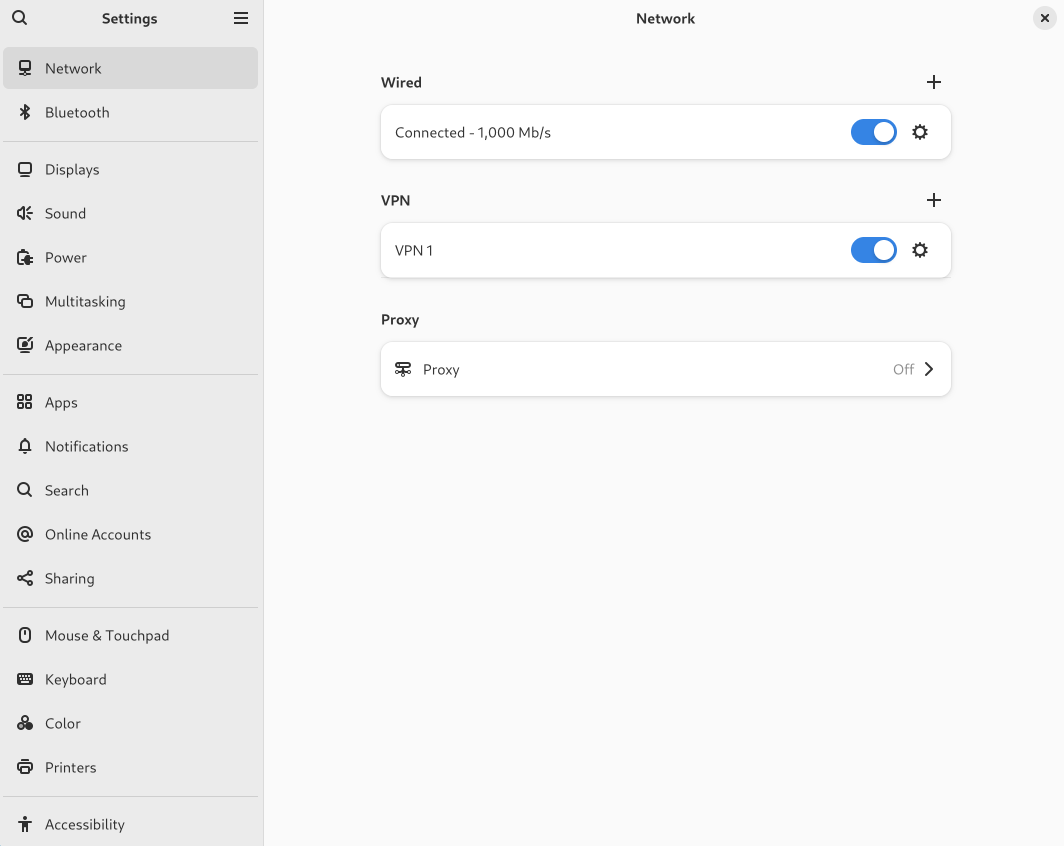Screen dimensions: 1064x846
Task: Open Accessibility settings
Action: point(130,824)
